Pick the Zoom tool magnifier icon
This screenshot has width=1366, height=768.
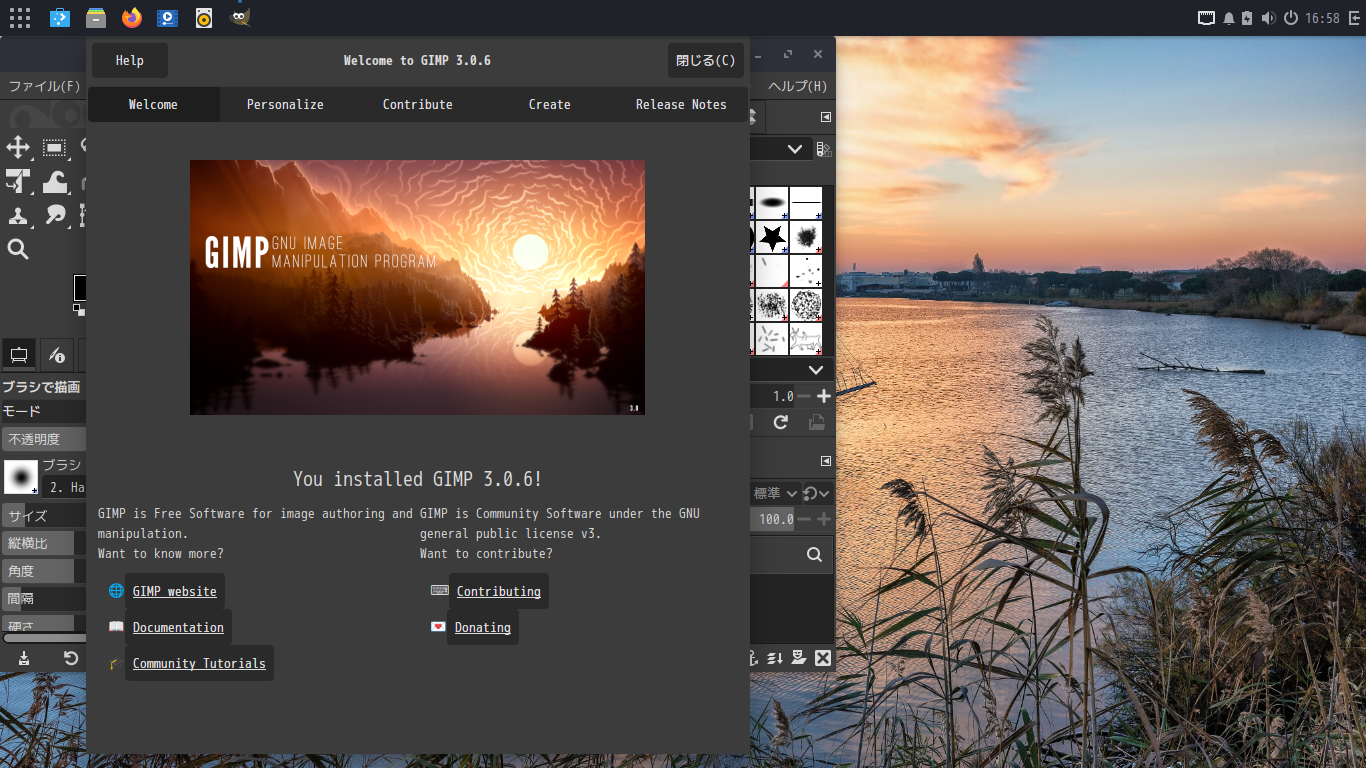click(x=17, y=249)
